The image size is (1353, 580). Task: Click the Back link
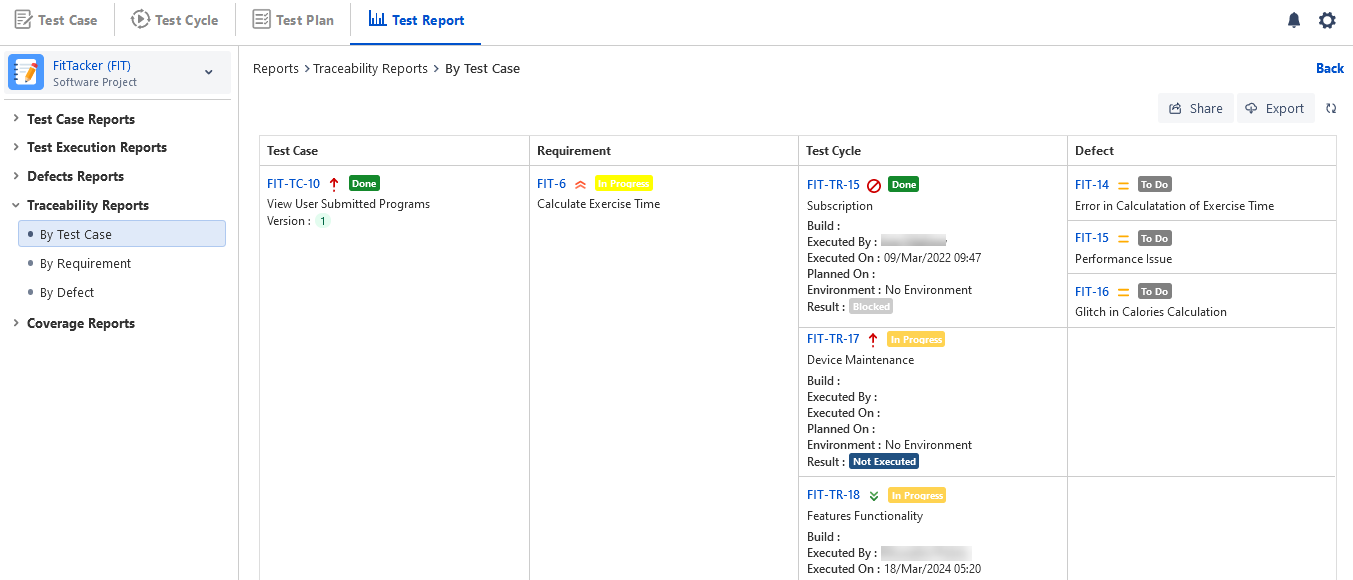[1330, 68]
